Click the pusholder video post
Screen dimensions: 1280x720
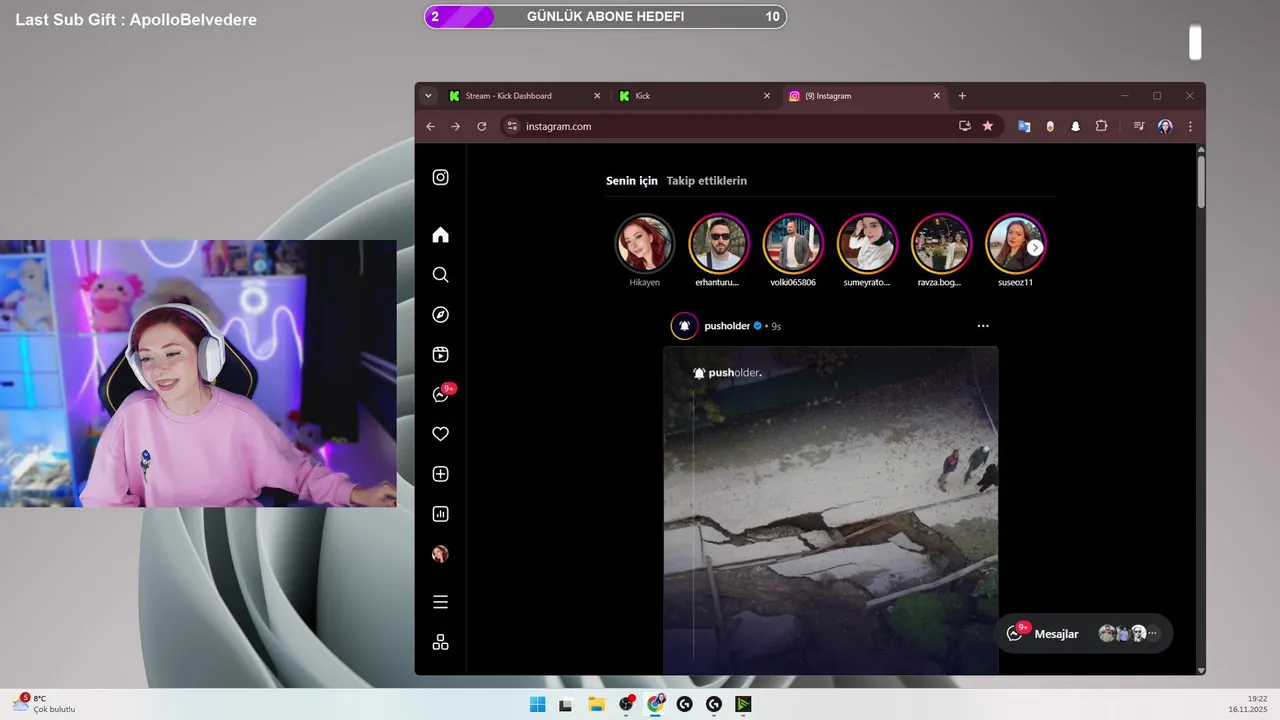[x=830, y=510]
